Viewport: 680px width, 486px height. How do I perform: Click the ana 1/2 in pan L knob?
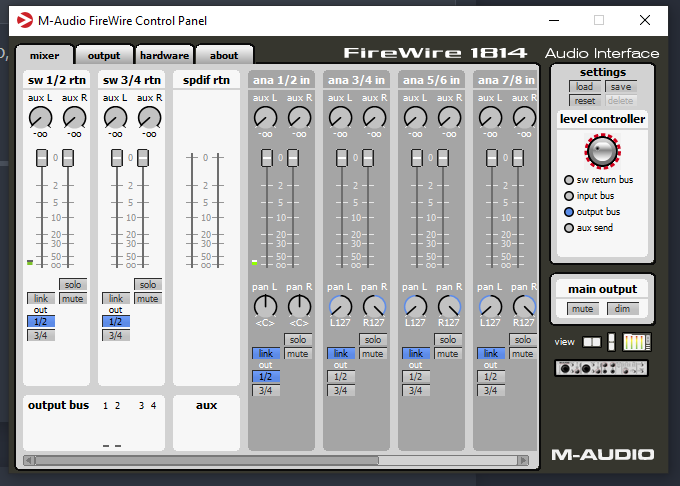(265, 307)
